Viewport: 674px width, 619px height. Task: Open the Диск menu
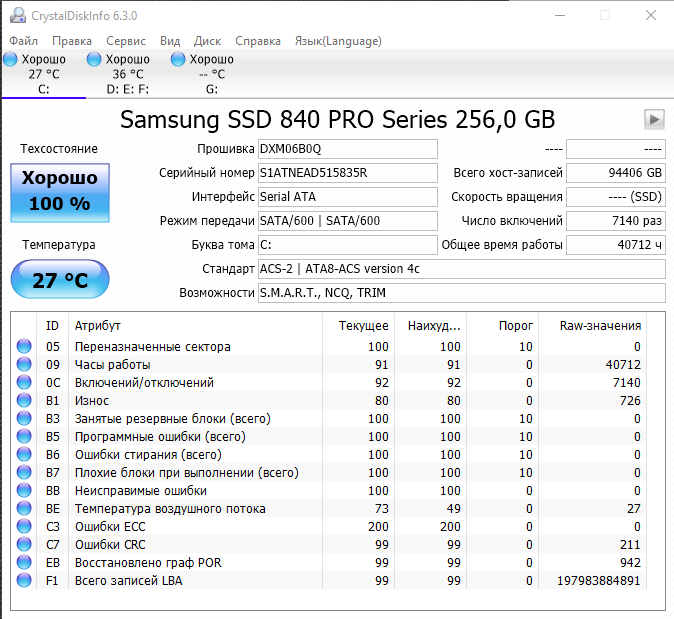pyautogui.click(x=207, y=41)
